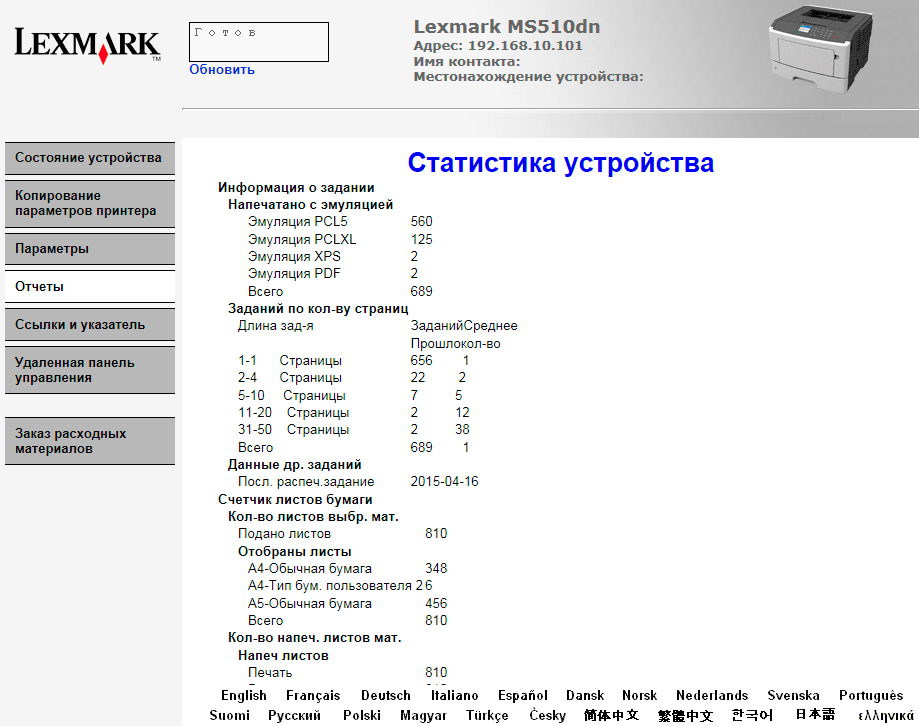Click the Lexmark MS510dn model title
Viewport: 919px width, 726px height.
[507, 26]
